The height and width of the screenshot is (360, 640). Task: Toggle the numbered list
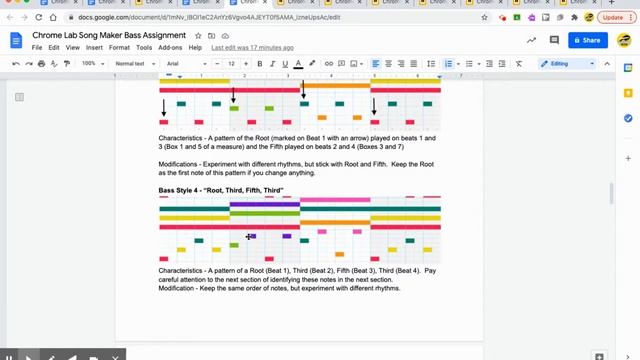click(x=448, y=64)
